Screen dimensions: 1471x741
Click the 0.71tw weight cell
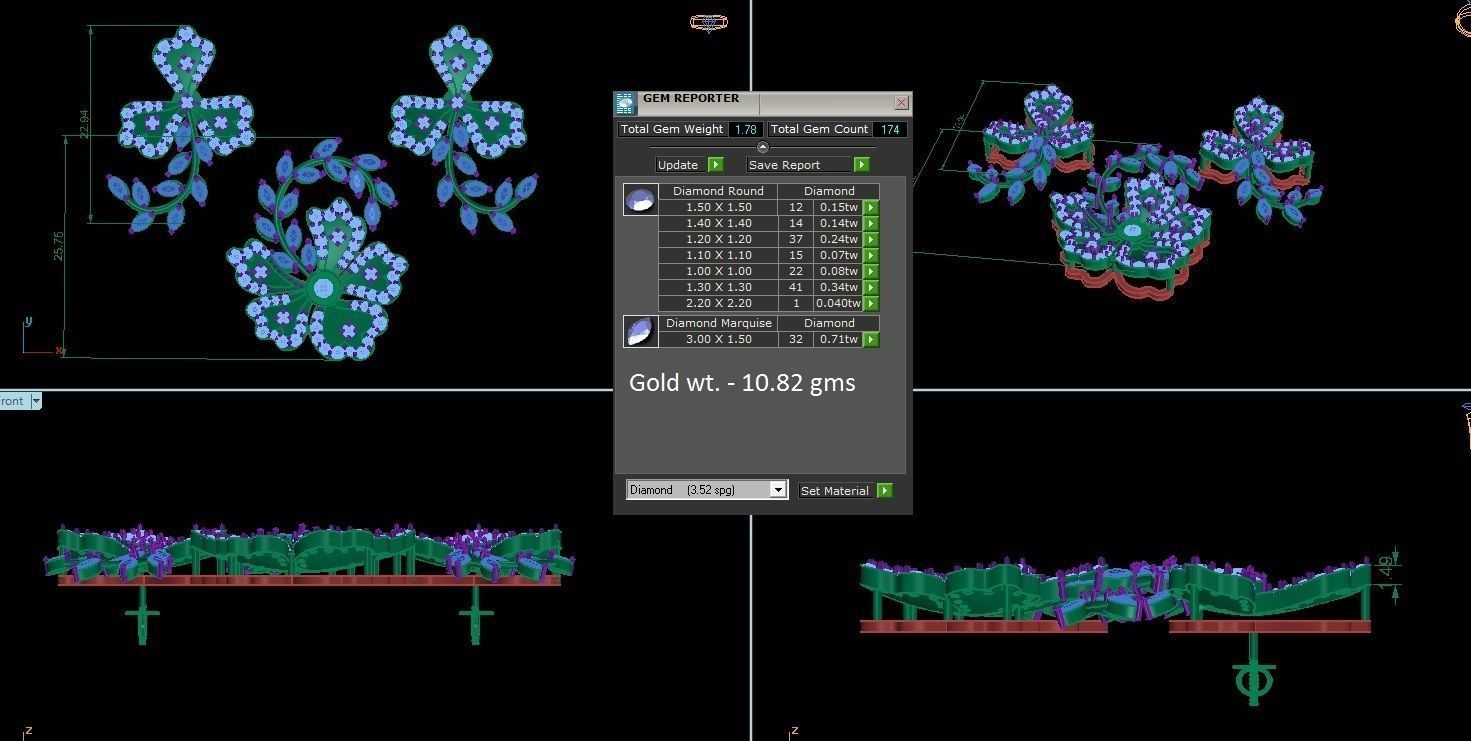pos(838,340)
